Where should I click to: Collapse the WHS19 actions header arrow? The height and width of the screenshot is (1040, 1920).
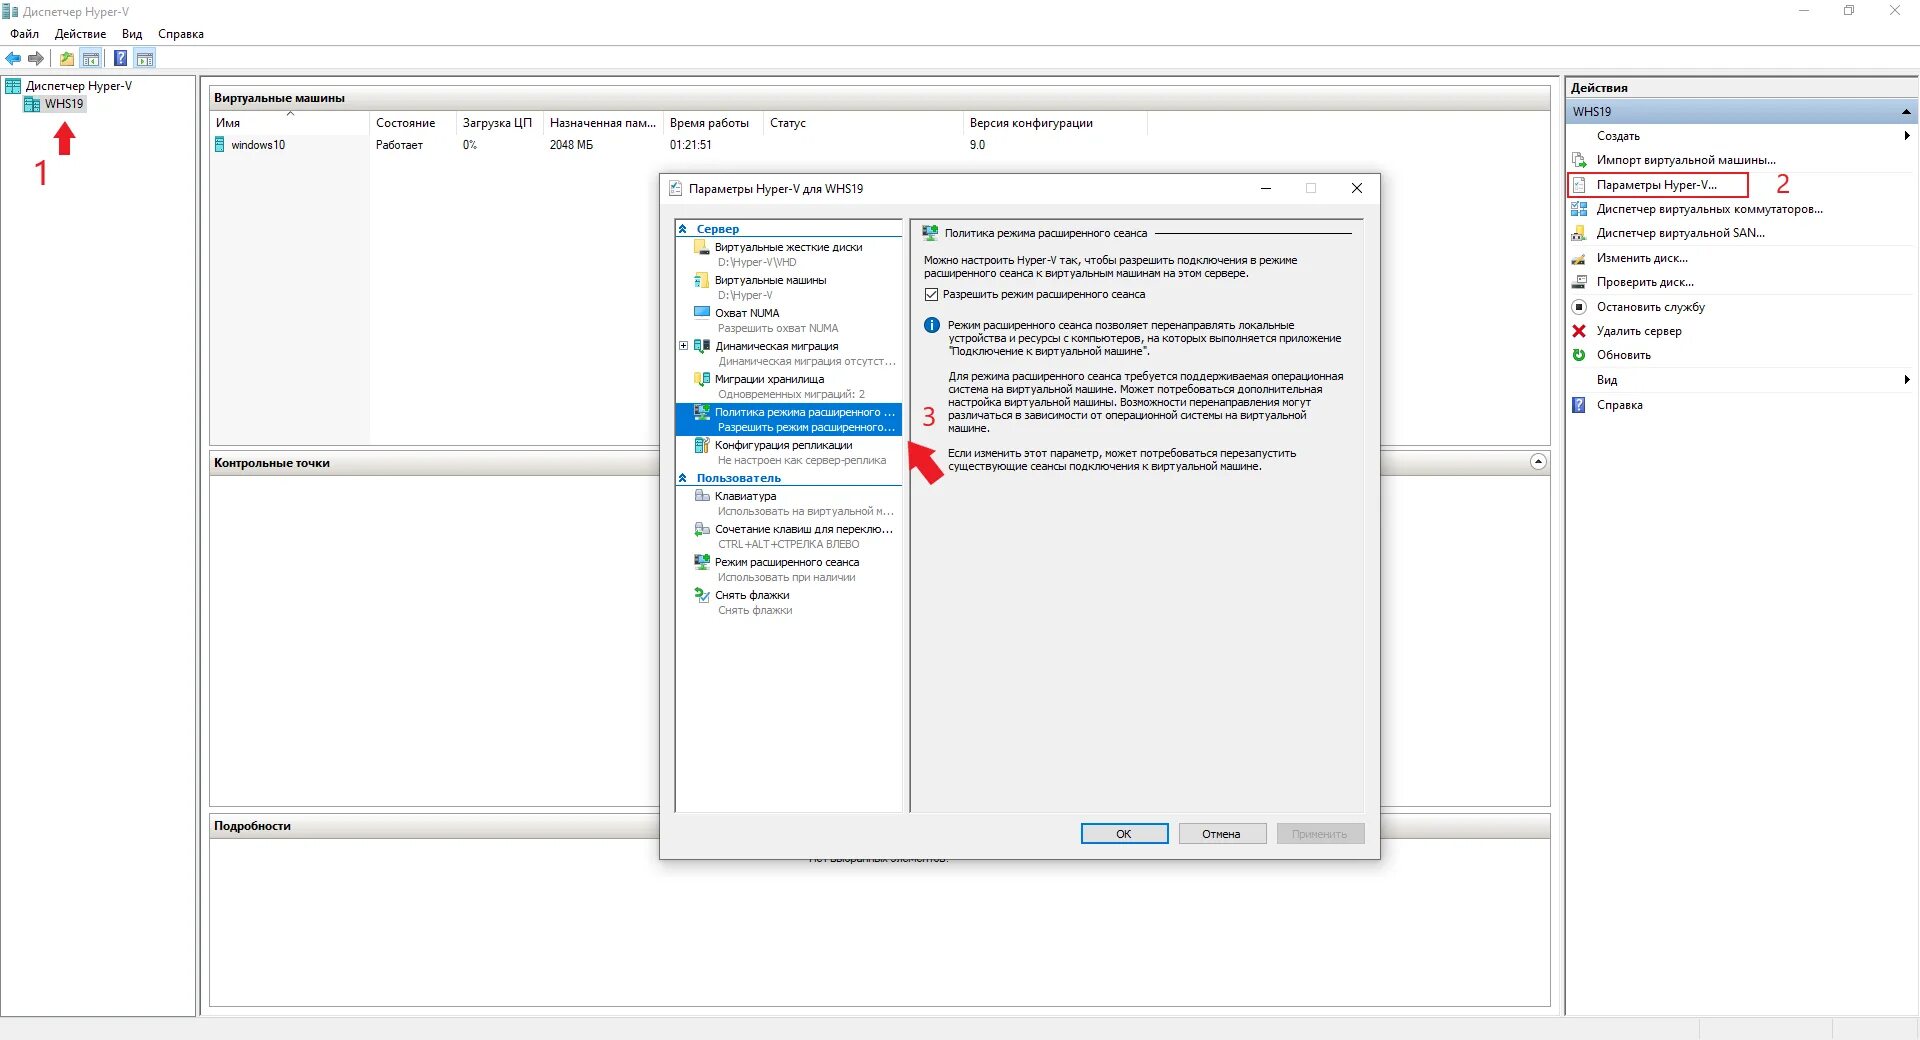click(1906, 112)
